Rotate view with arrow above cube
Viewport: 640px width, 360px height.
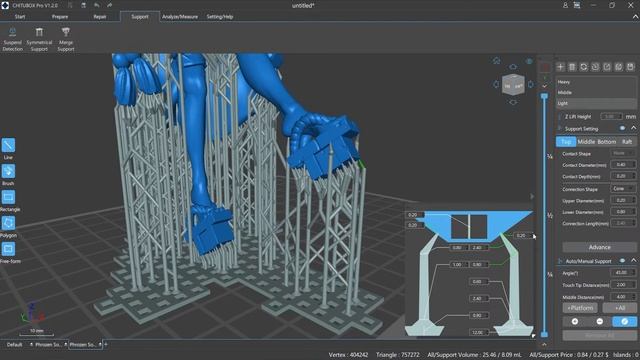point(513,67)
